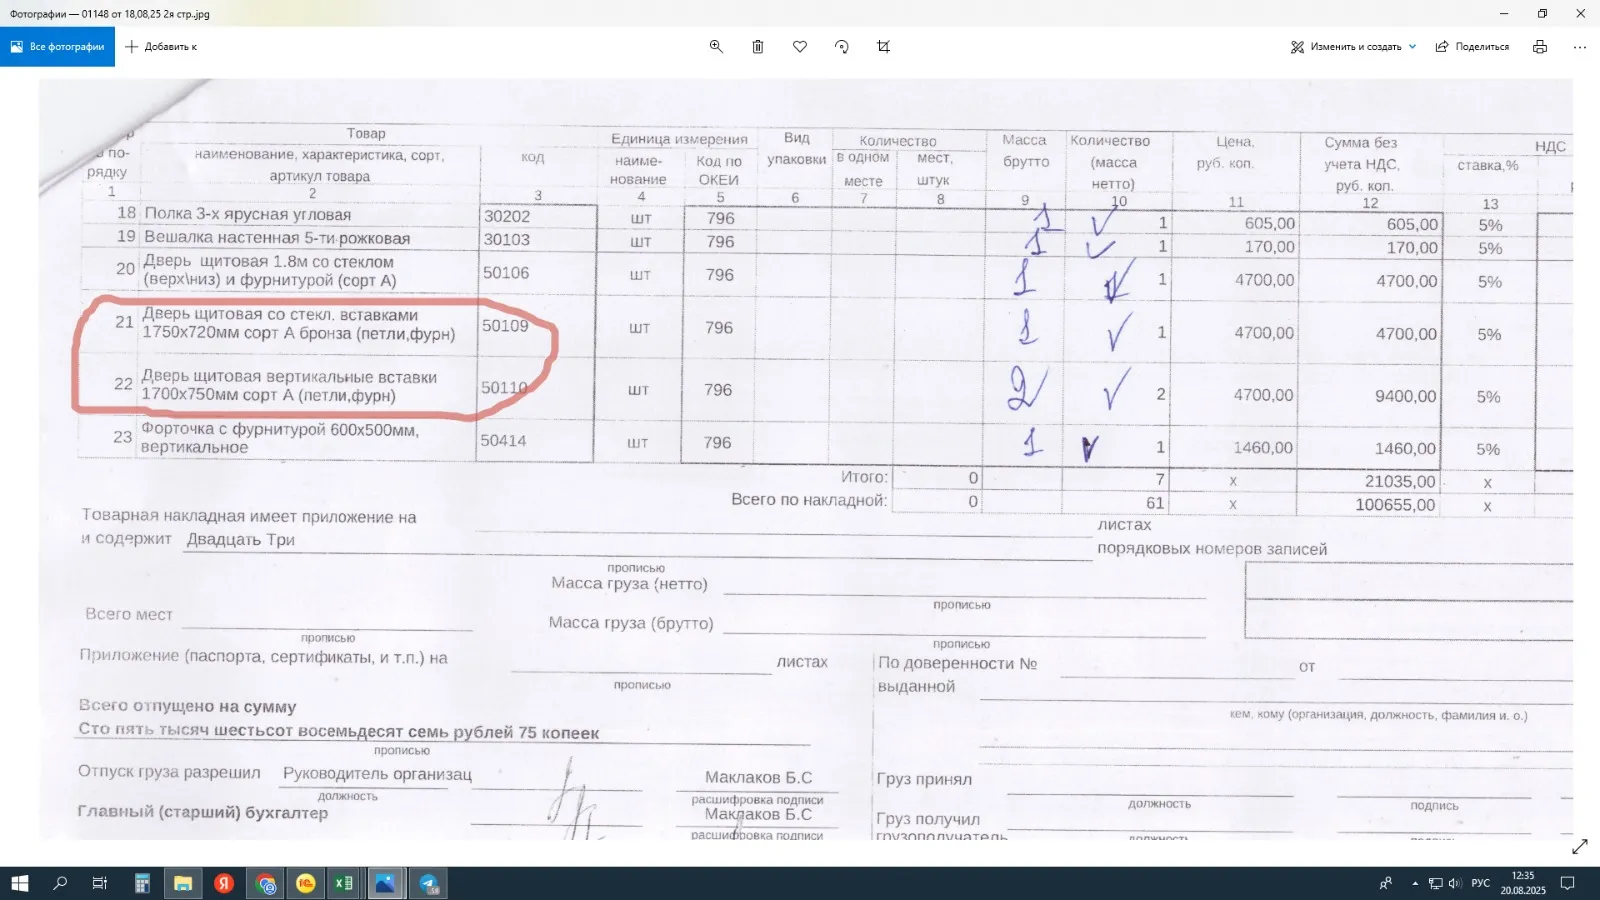
Task: Launch Telegram from the taskbar
Action: coord(428,883)
